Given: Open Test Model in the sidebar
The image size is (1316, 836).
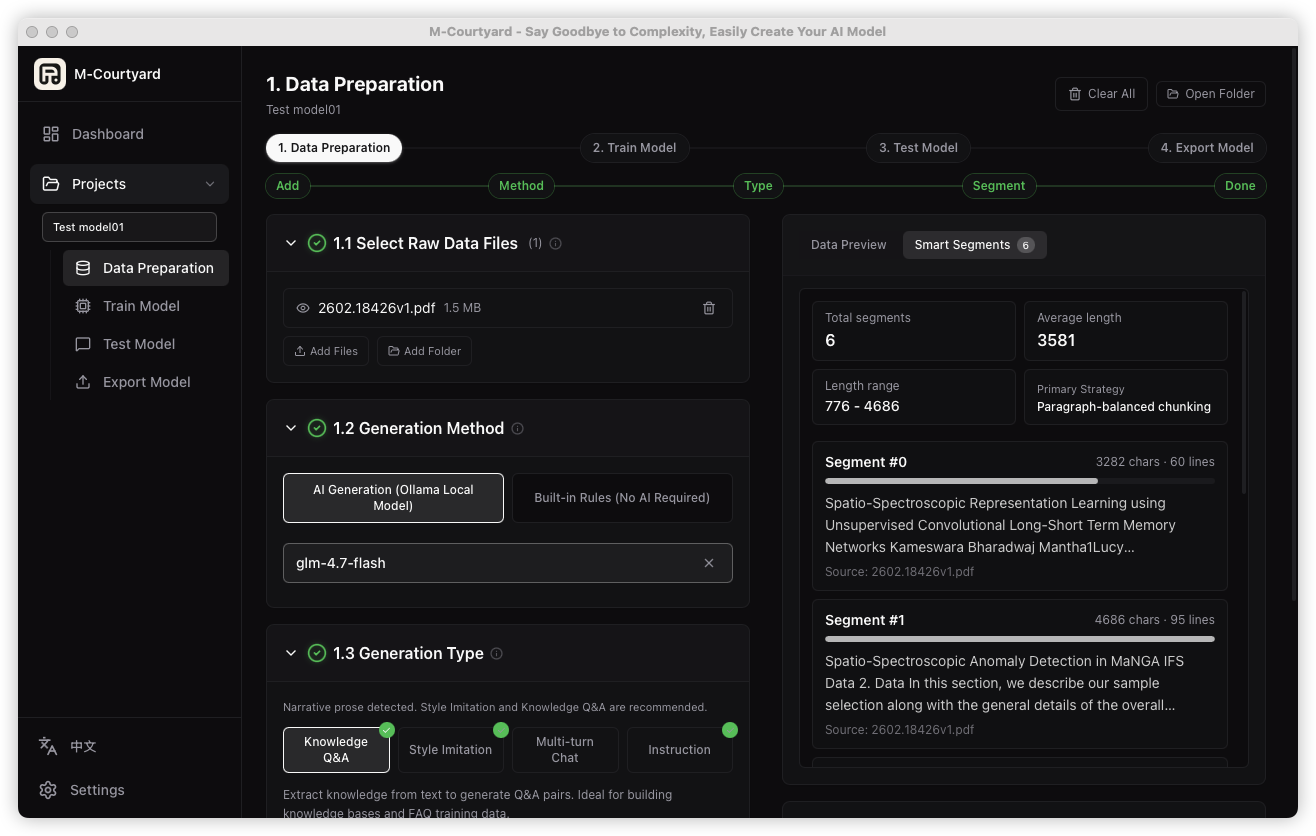Looking at the screenshot, I should [146, 344].
